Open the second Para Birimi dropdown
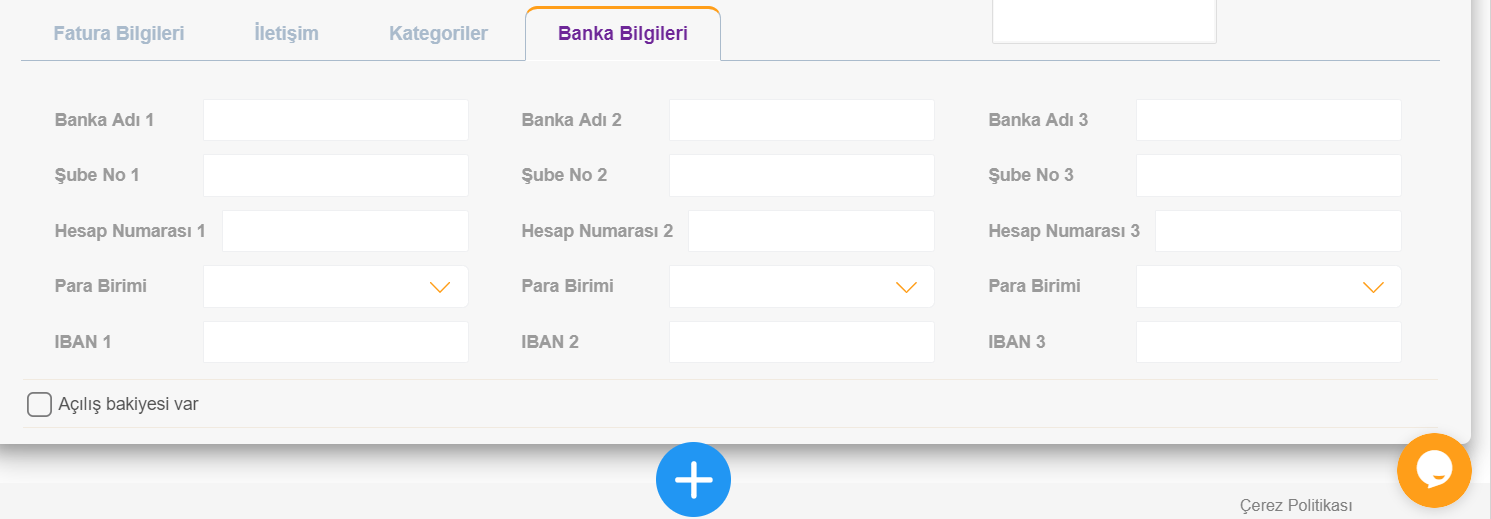The image size is (1491, 519). 802,287
